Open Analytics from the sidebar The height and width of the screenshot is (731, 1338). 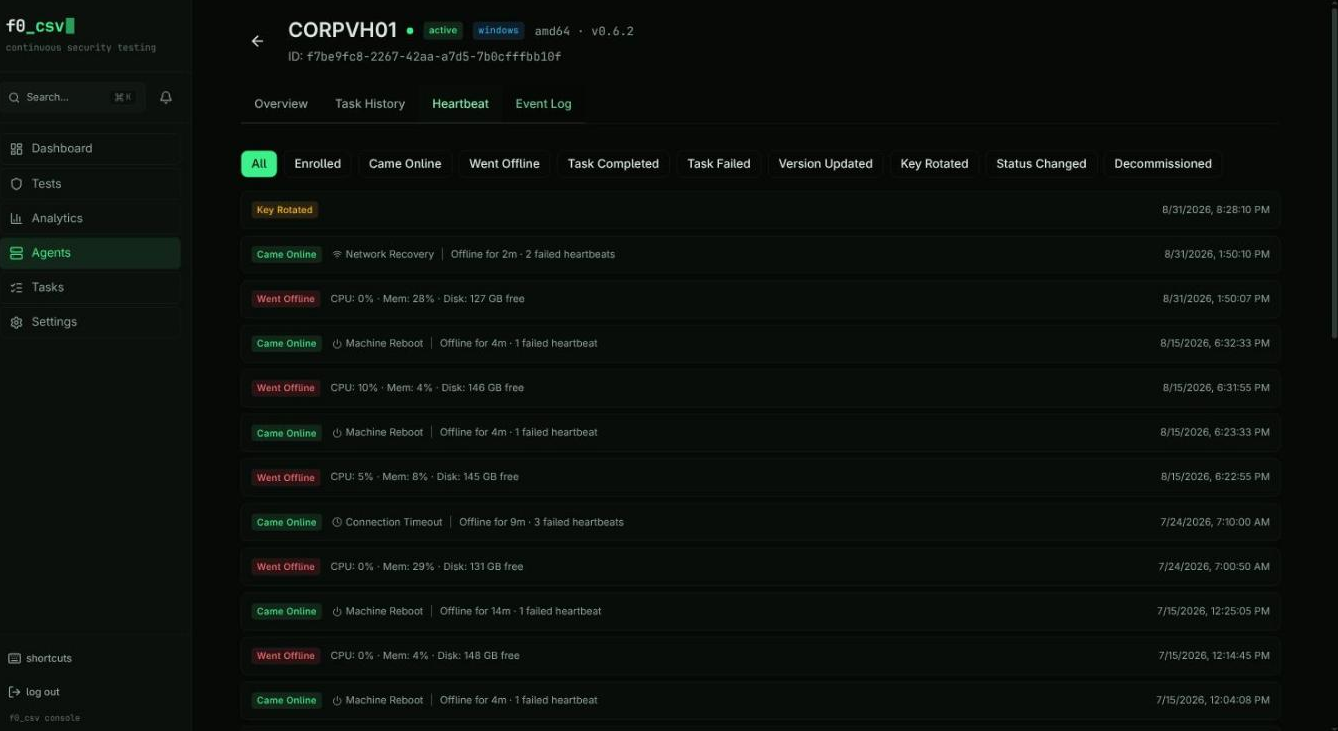[91, 218]
